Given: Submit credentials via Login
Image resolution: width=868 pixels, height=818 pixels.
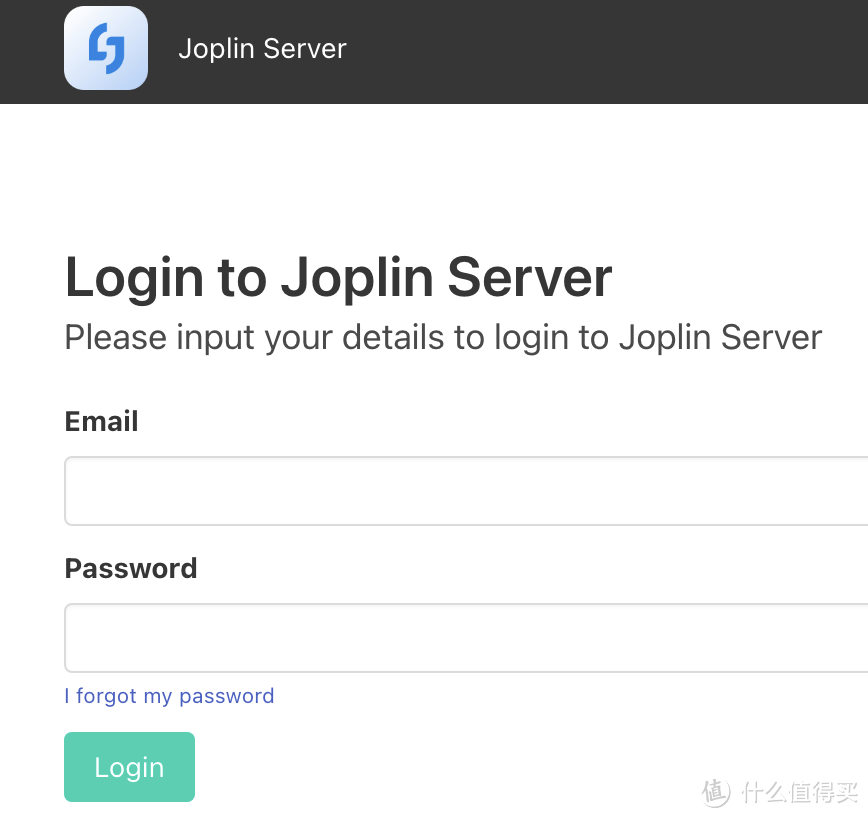Looking at the screenshot, I should pos(129,766).
